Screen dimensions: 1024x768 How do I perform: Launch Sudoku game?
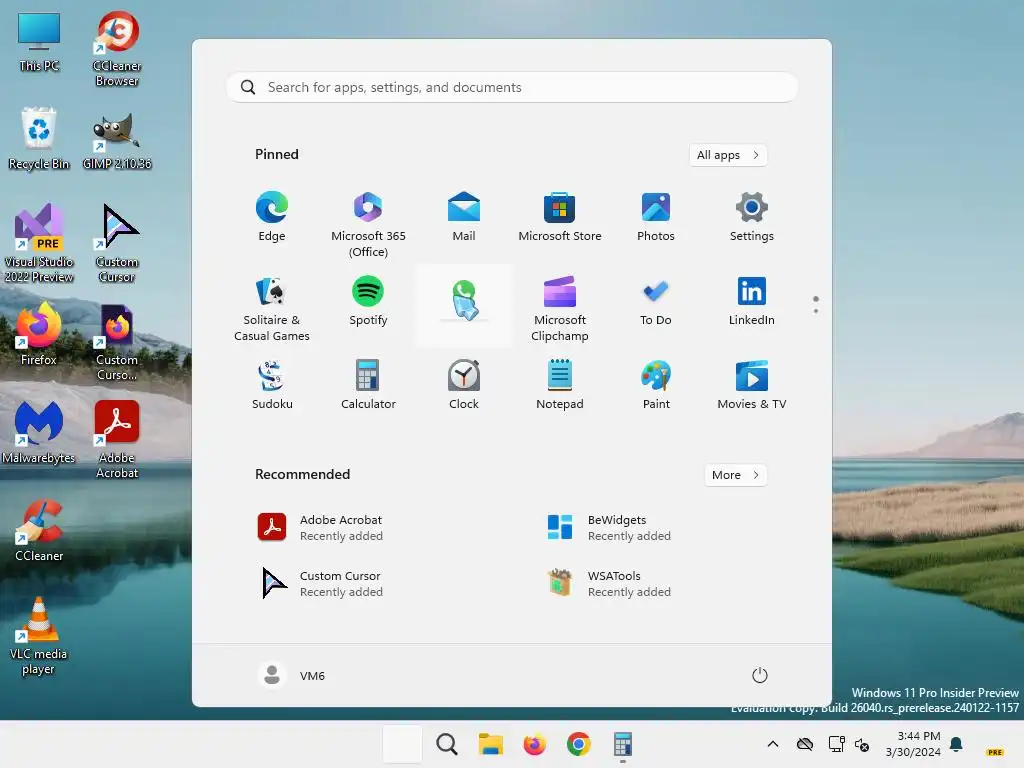(x=272, y=385)
